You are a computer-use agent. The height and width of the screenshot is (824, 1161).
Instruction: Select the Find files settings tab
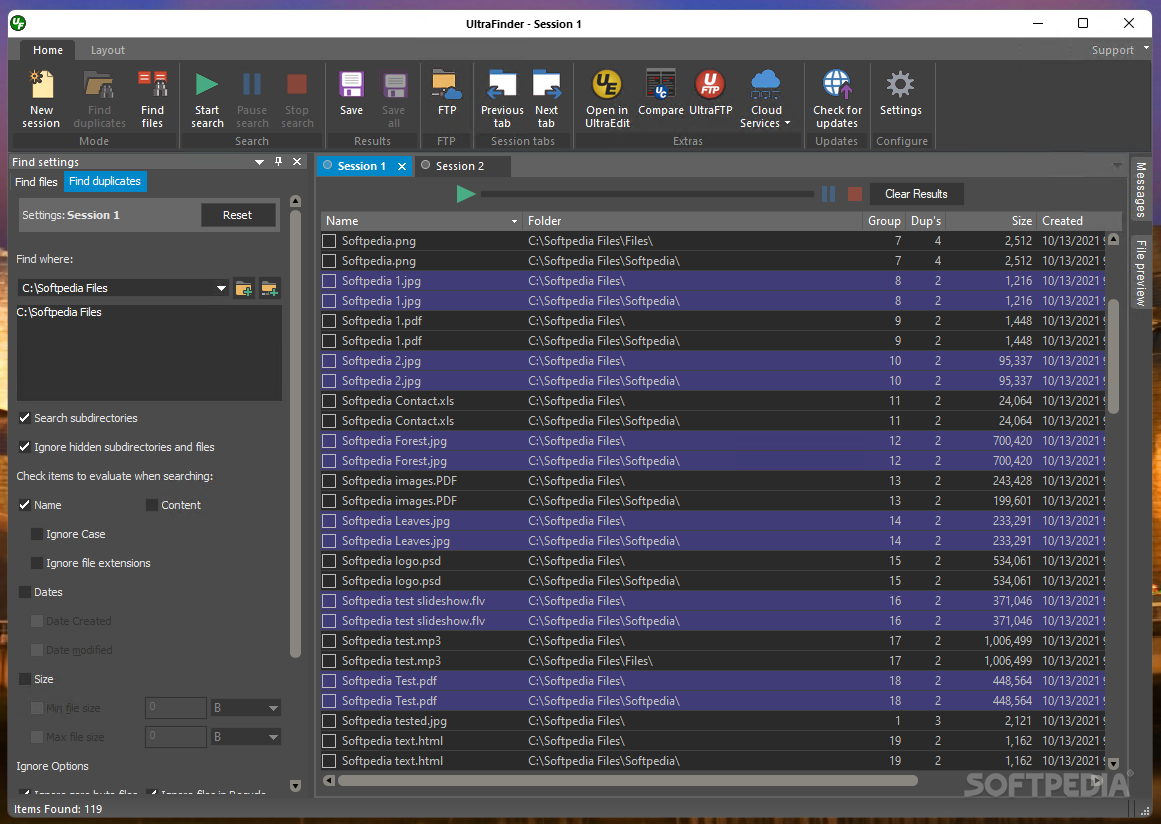pyautogui.click(x=36, y=181)
